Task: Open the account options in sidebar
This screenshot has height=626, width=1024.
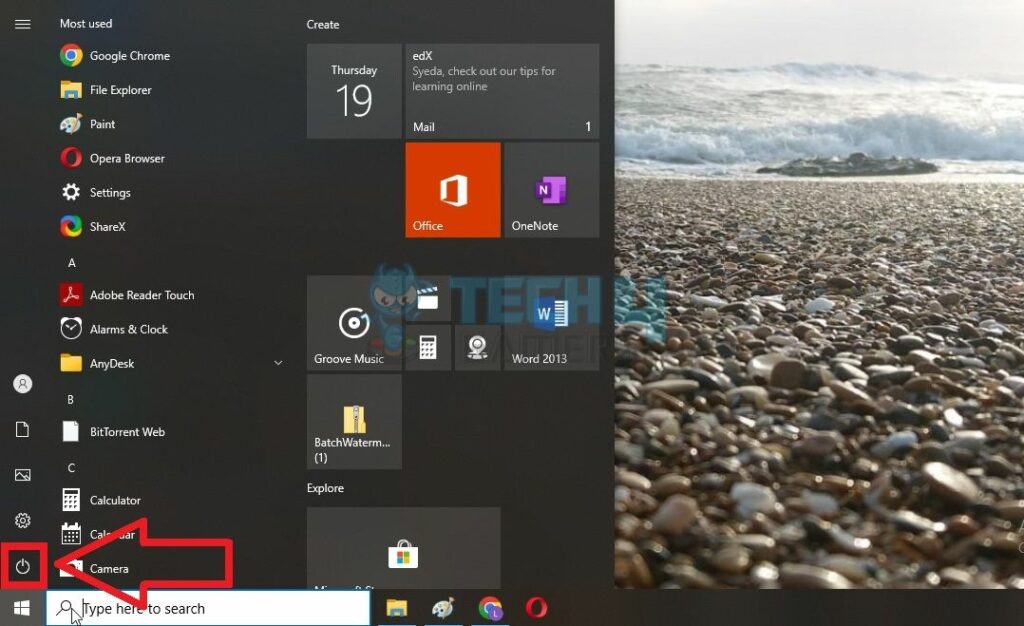Action: [x=22, y=383]
